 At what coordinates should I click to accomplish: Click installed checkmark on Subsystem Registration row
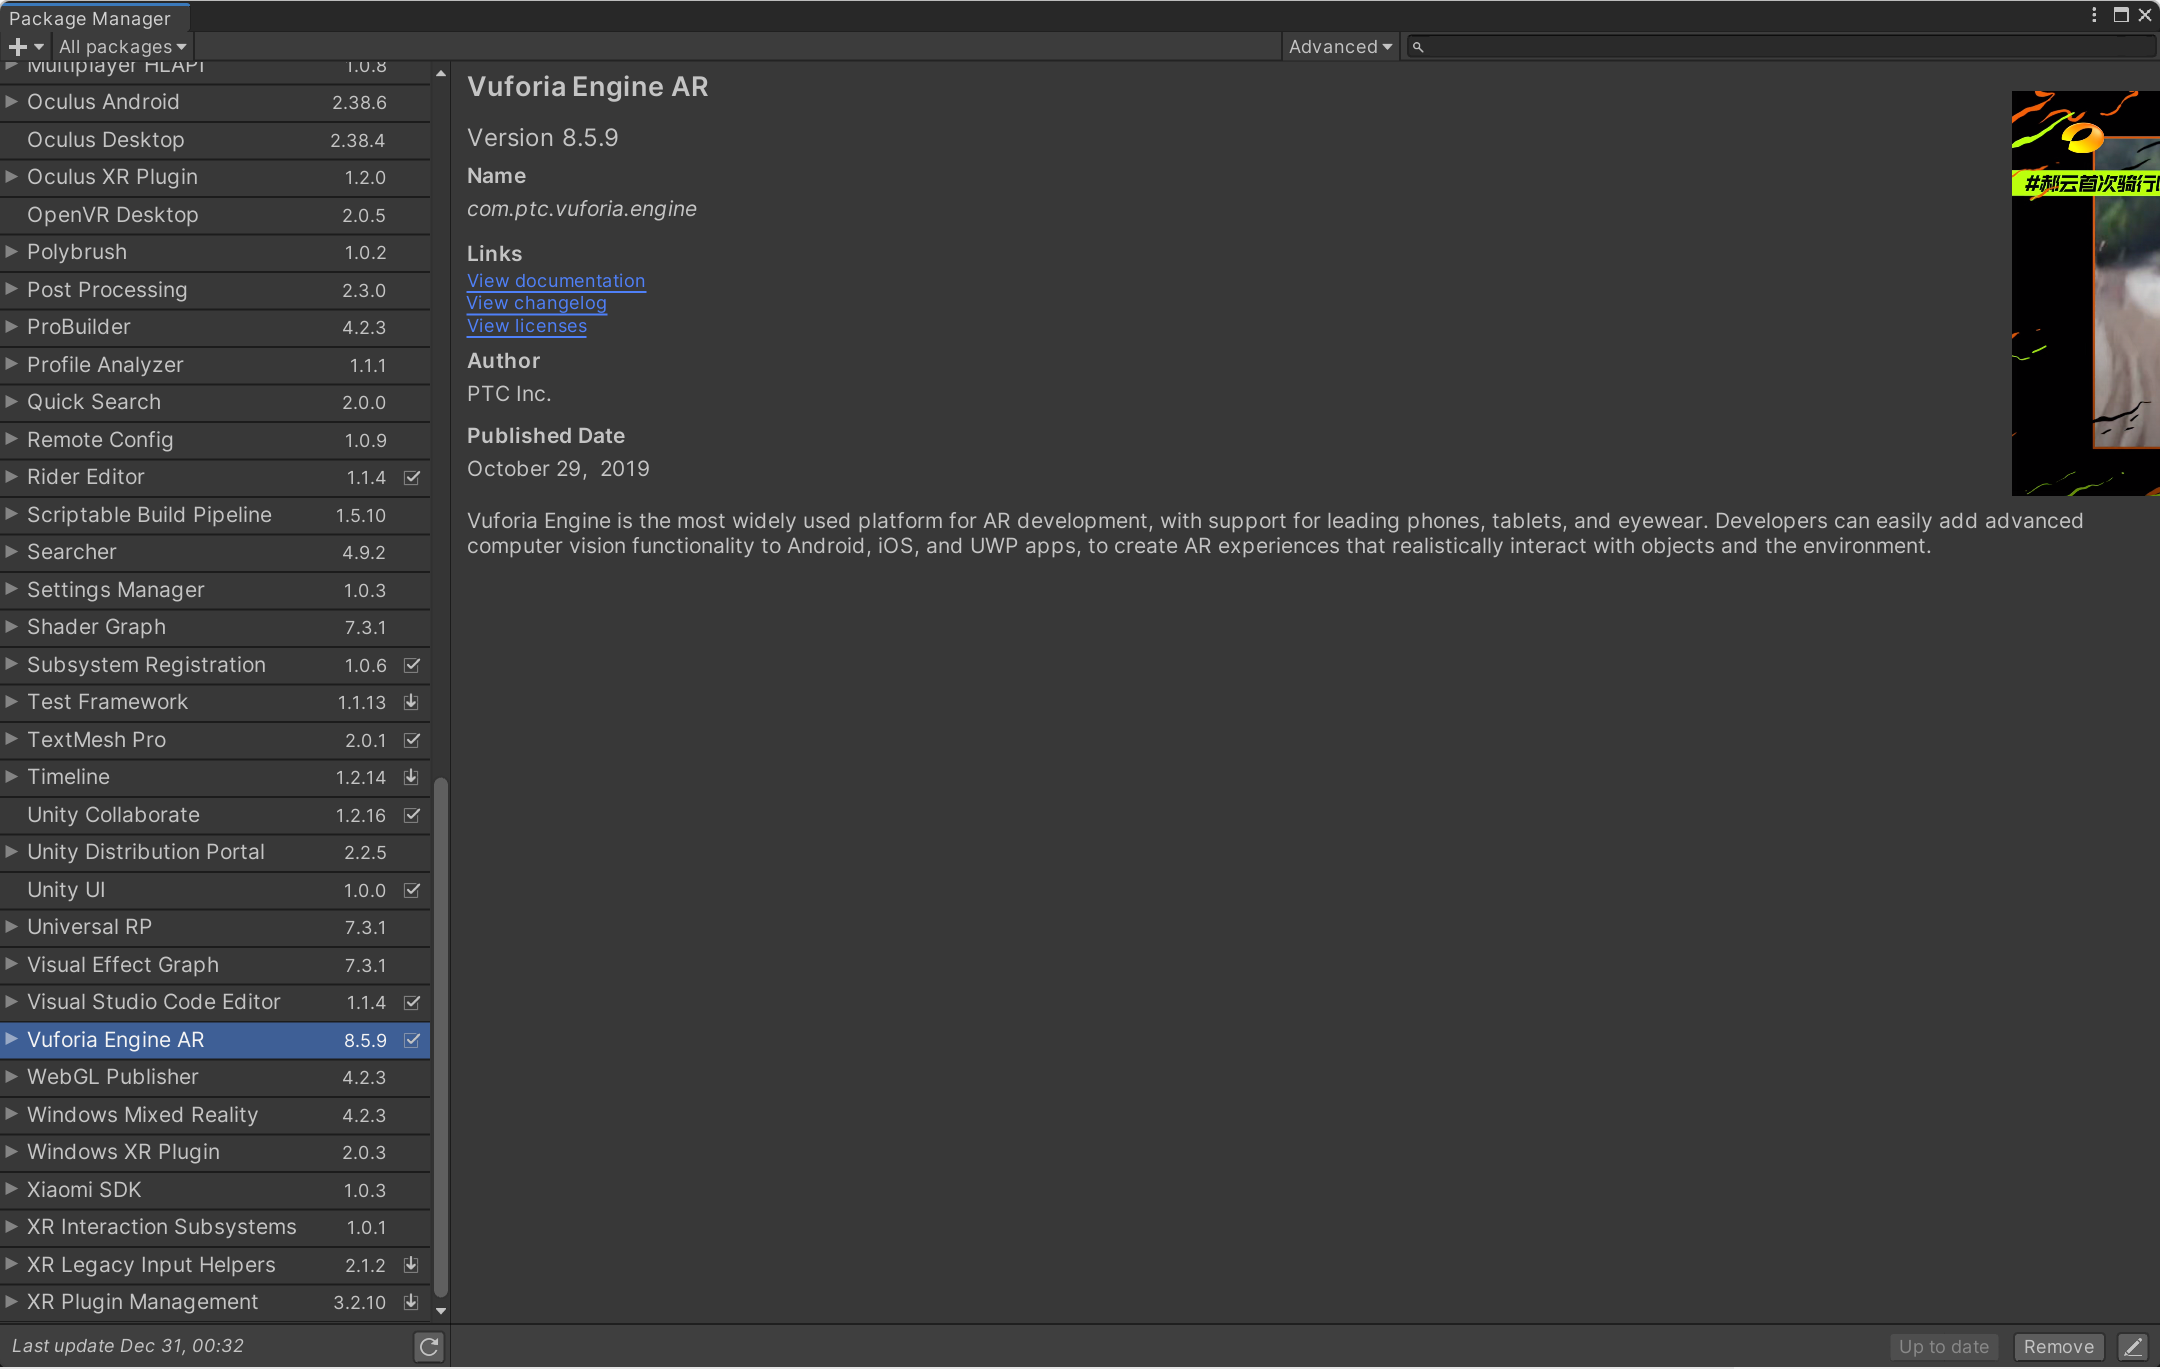tap(411, 665)
